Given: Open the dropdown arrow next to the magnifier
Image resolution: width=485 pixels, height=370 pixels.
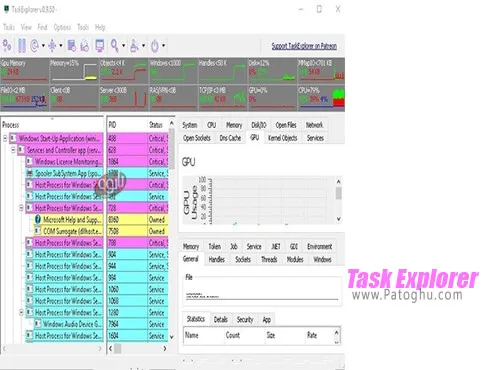Looking at the screenshot, I should pos(124,45).
